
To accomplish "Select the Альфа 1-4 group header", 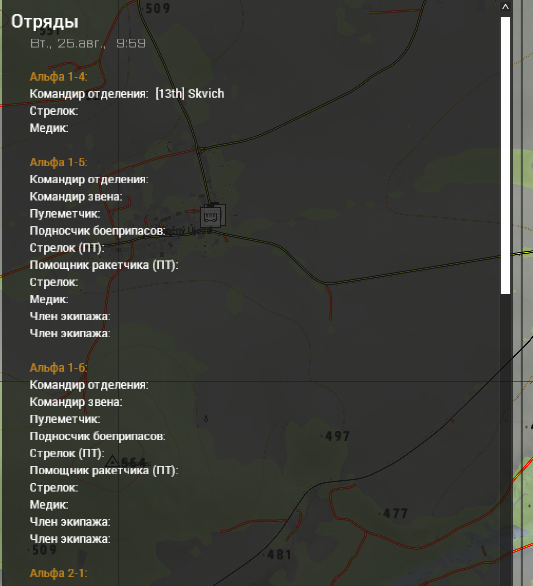I will click(58, 77).
